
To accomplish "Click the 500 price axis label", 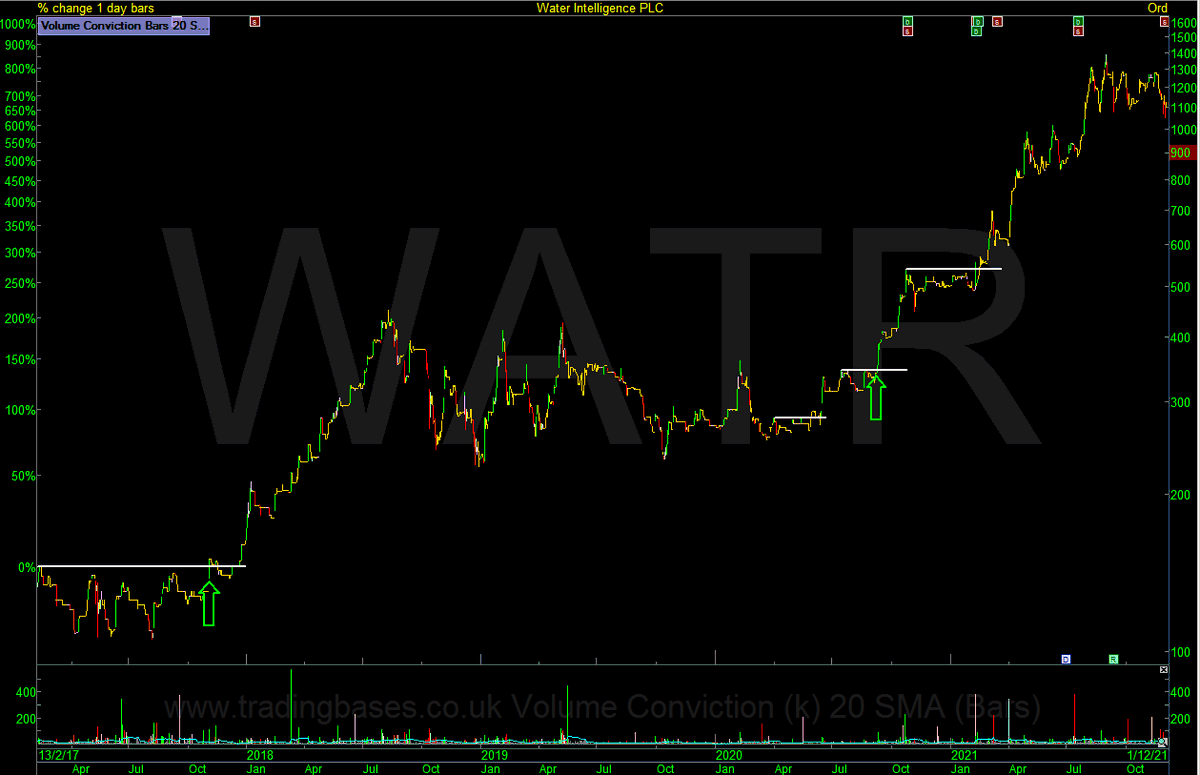I will [1181, 287].
